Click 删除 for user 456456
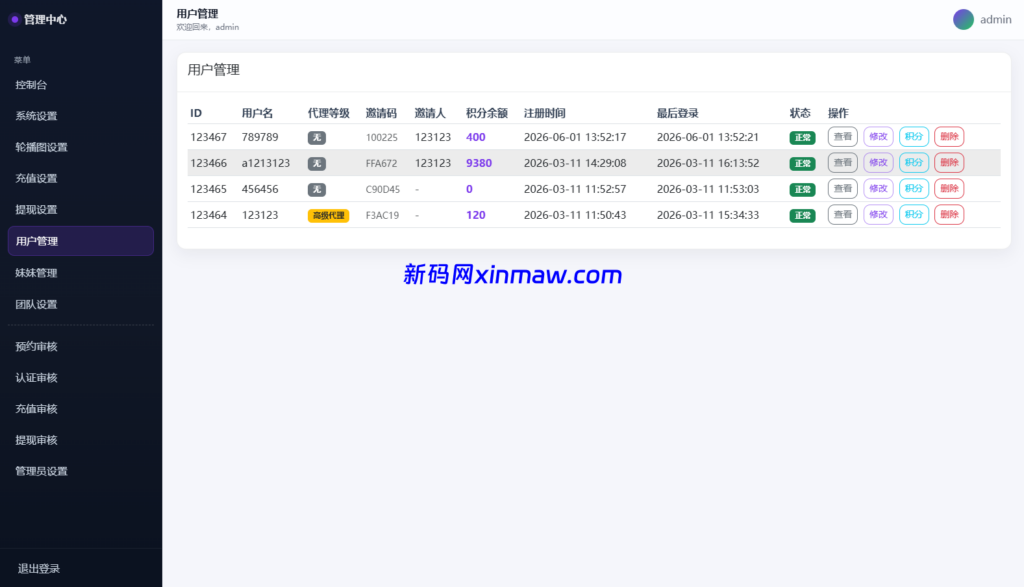Screen dimensions: 1024x587 coord(949,189)
